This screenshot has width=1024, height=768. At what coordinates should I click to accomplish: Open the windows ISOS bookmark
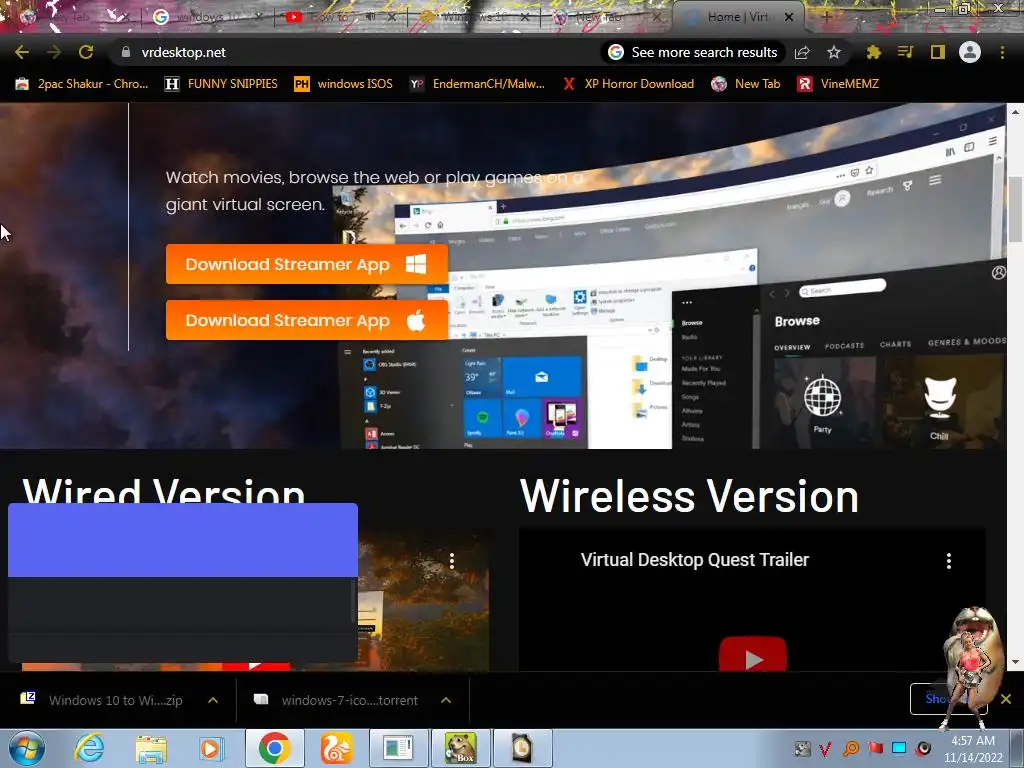pos(344,84)
